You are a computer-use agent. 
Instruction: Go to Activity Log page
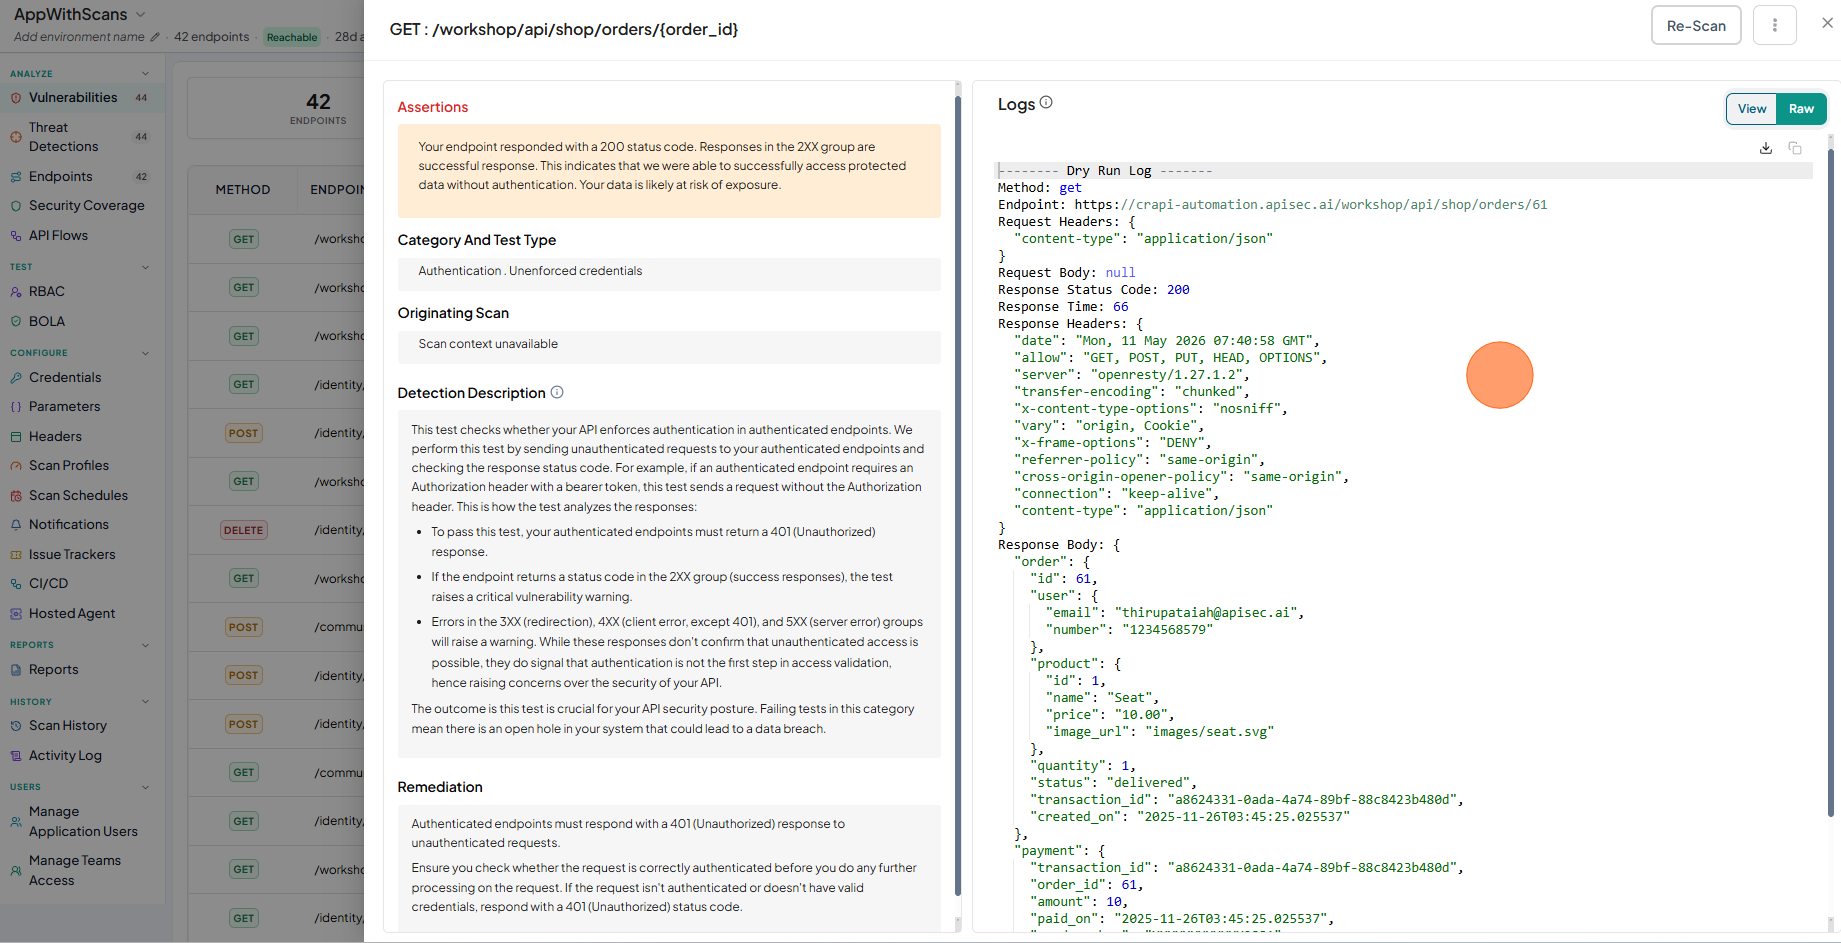tap(65, 756)
